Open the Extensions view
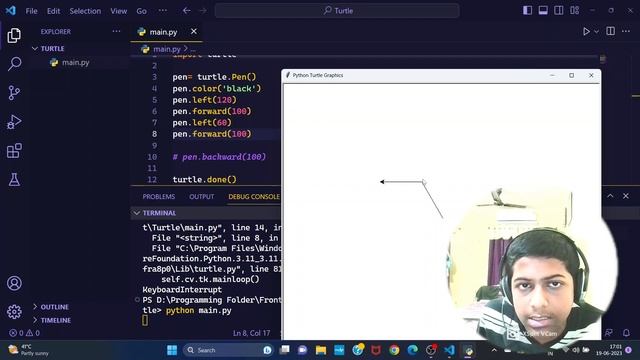The width and height of the screenshot is (640, 360). [x=14, y=151]
